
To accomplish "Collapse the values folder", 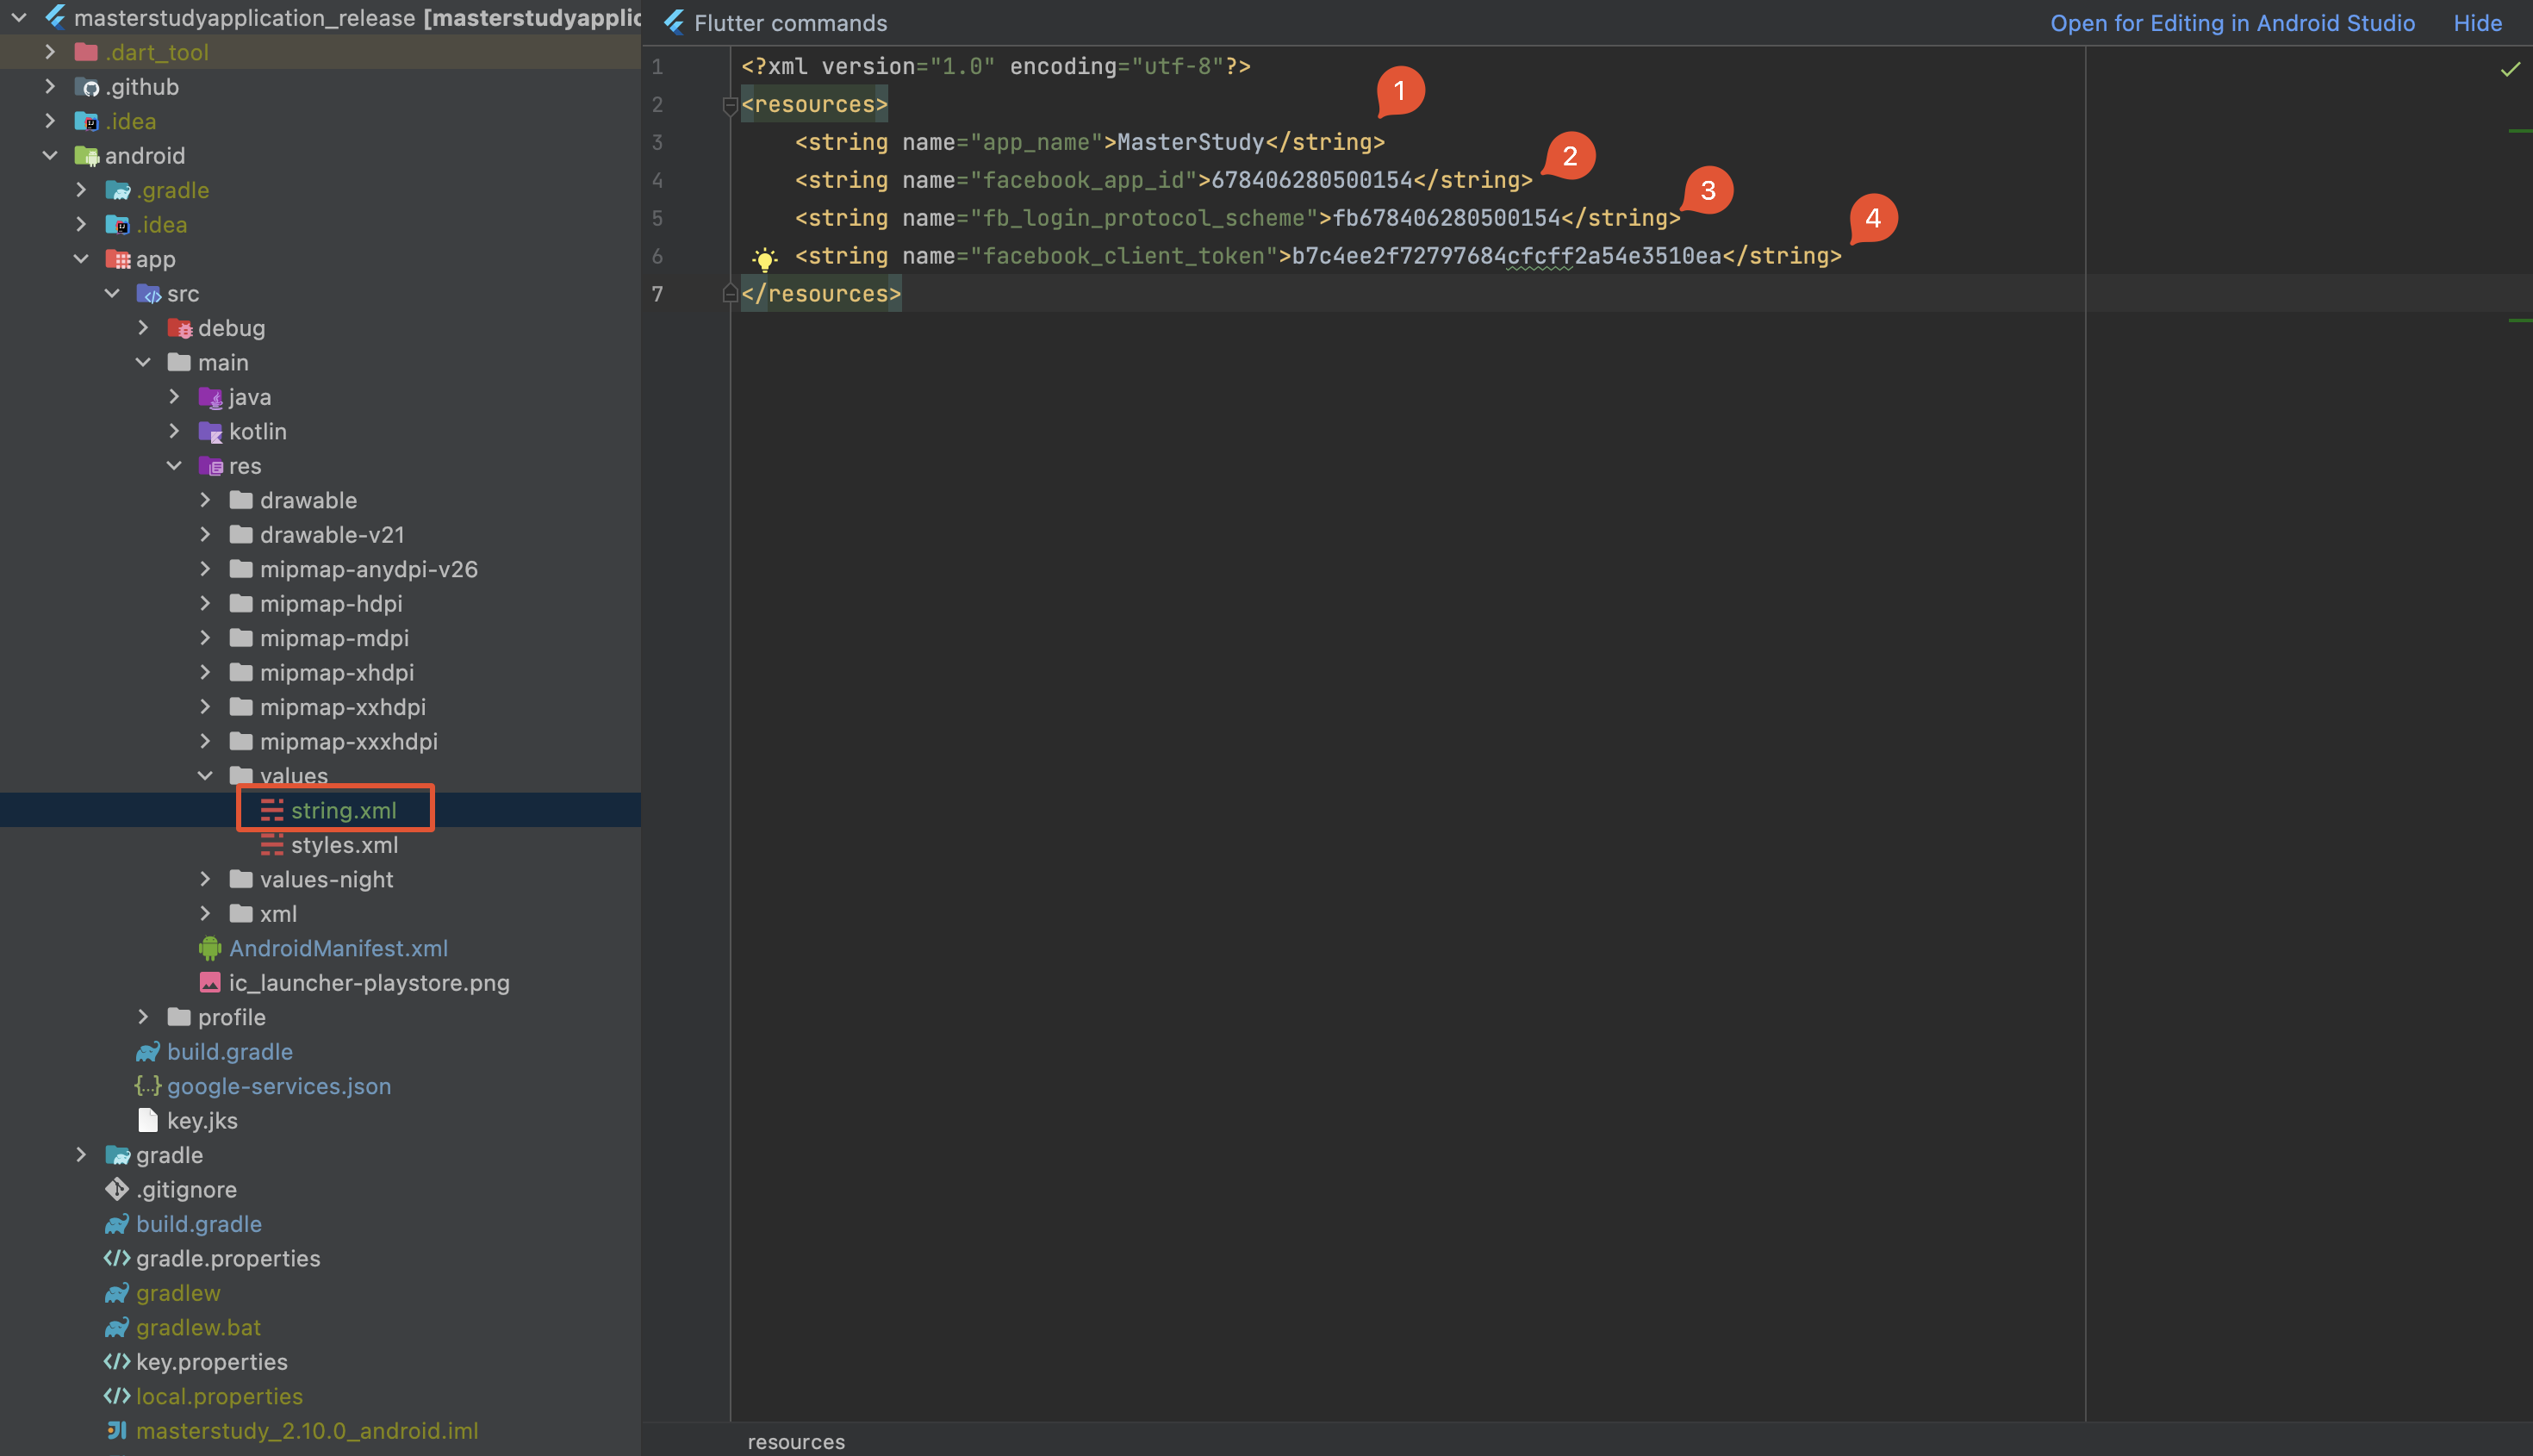I will coord(205,776).
